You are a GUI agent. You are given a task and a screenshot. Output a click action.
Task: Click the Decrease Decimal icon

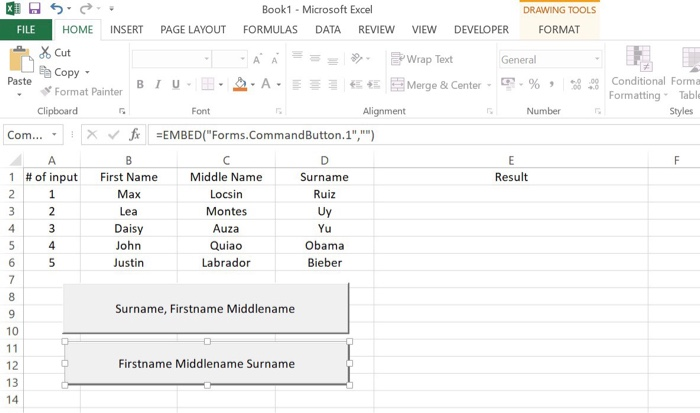(x=594, y=84)
